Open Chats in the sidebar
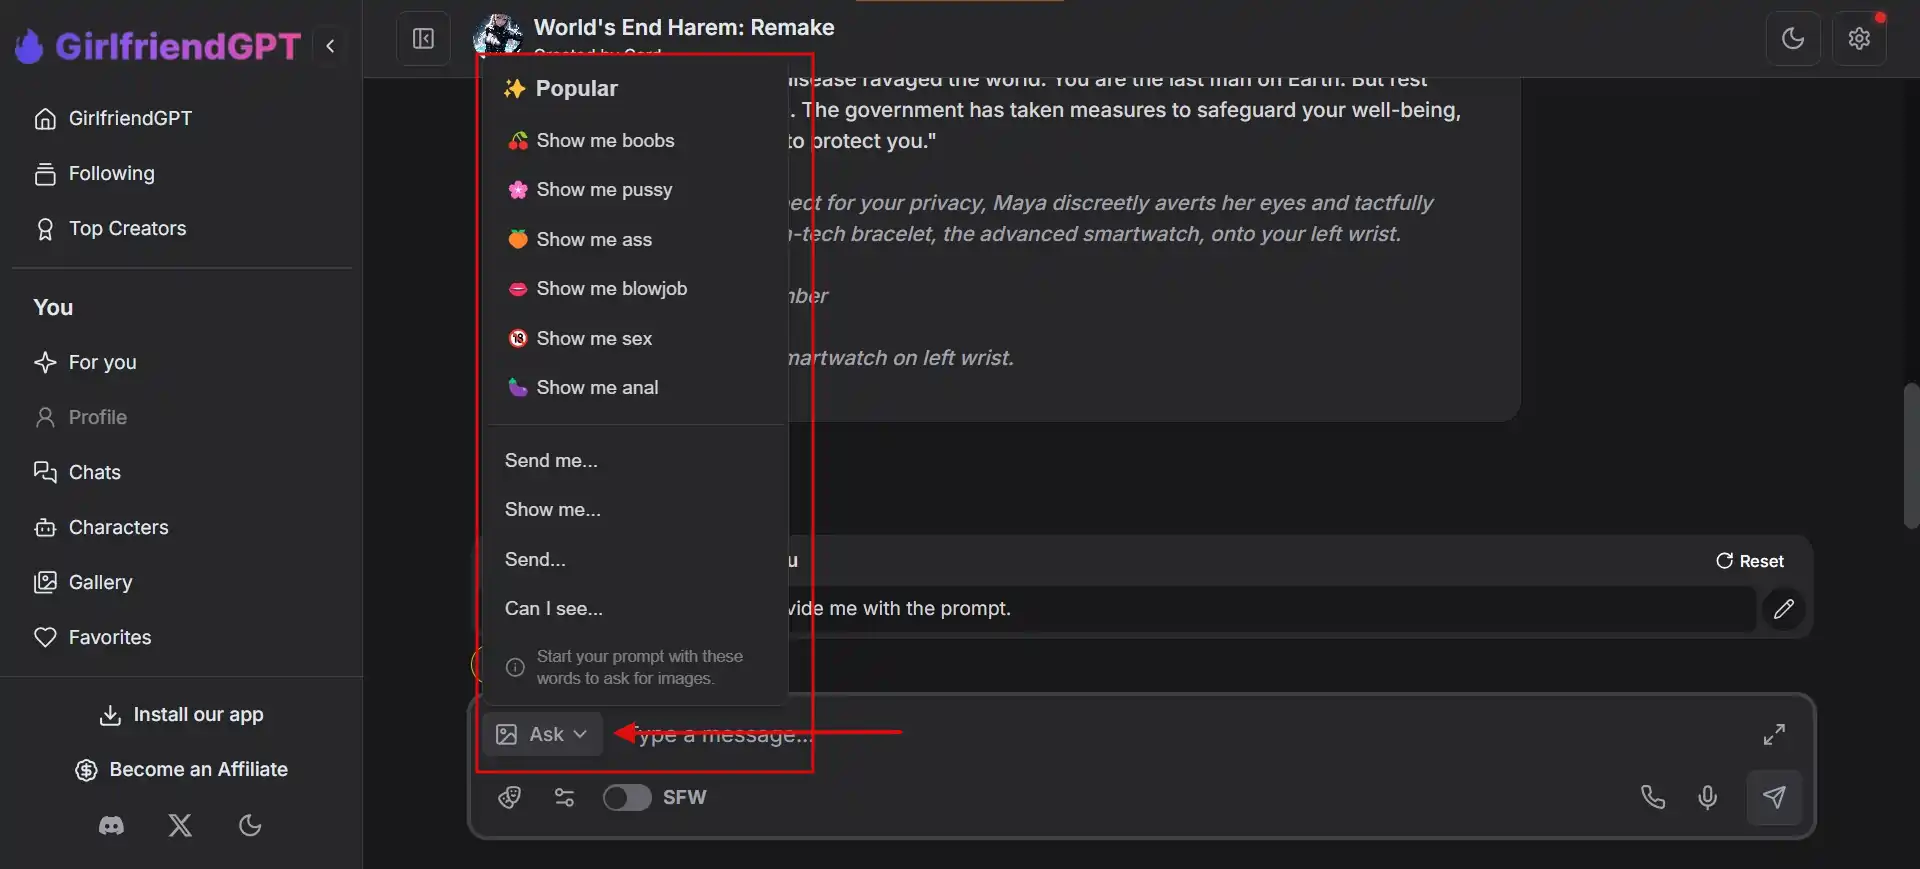The image size is (1920, 869). [x=77, y=472]
